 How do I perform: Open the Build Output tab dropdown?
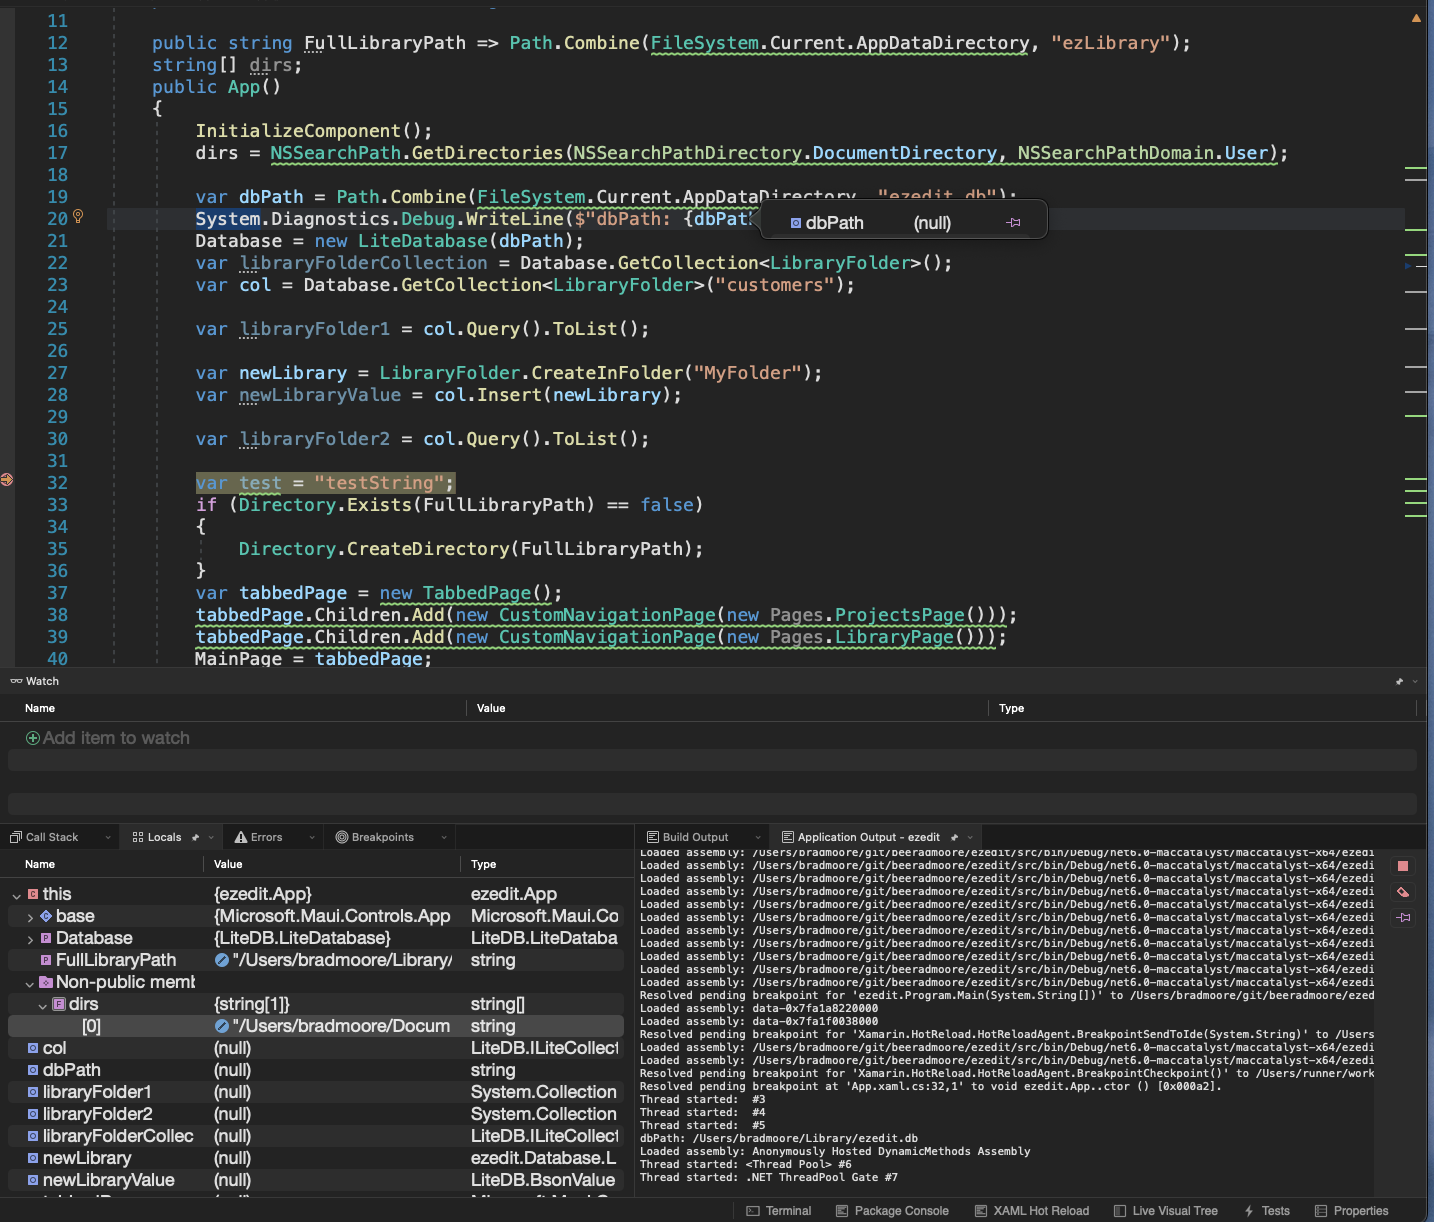pos(757,837)
